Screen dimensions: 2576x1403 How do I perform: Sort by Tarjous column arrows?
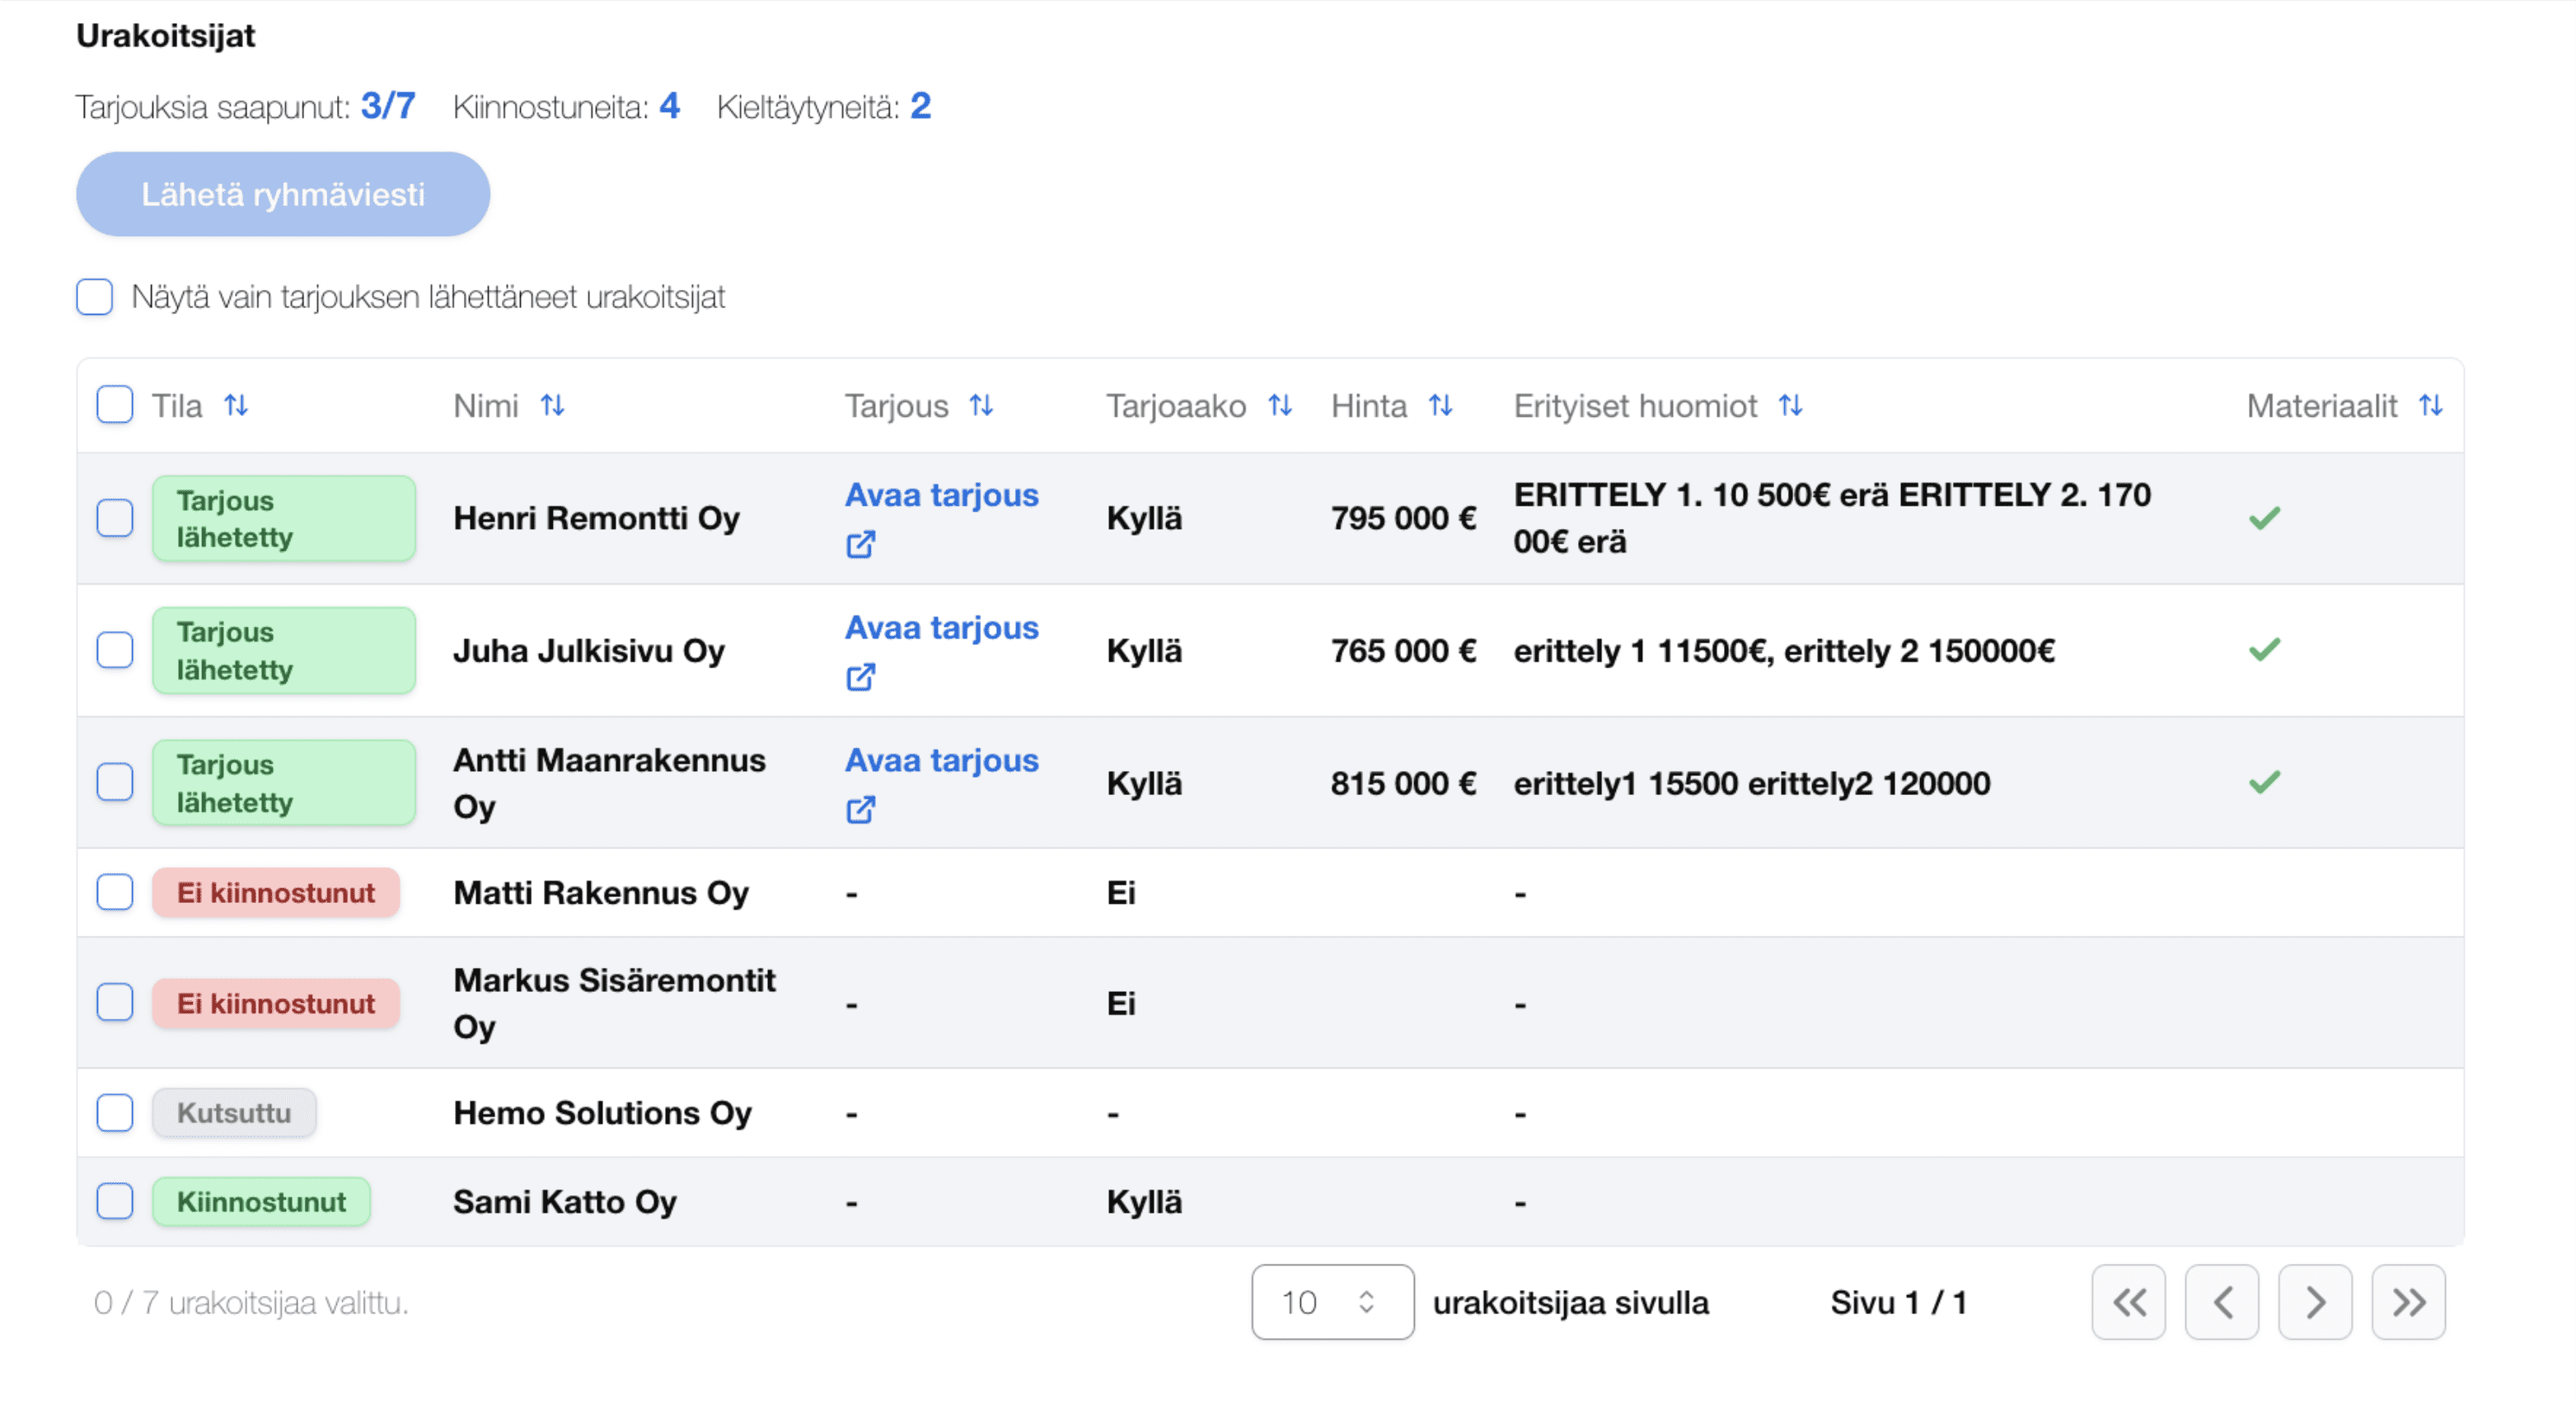tap(981, 406)
